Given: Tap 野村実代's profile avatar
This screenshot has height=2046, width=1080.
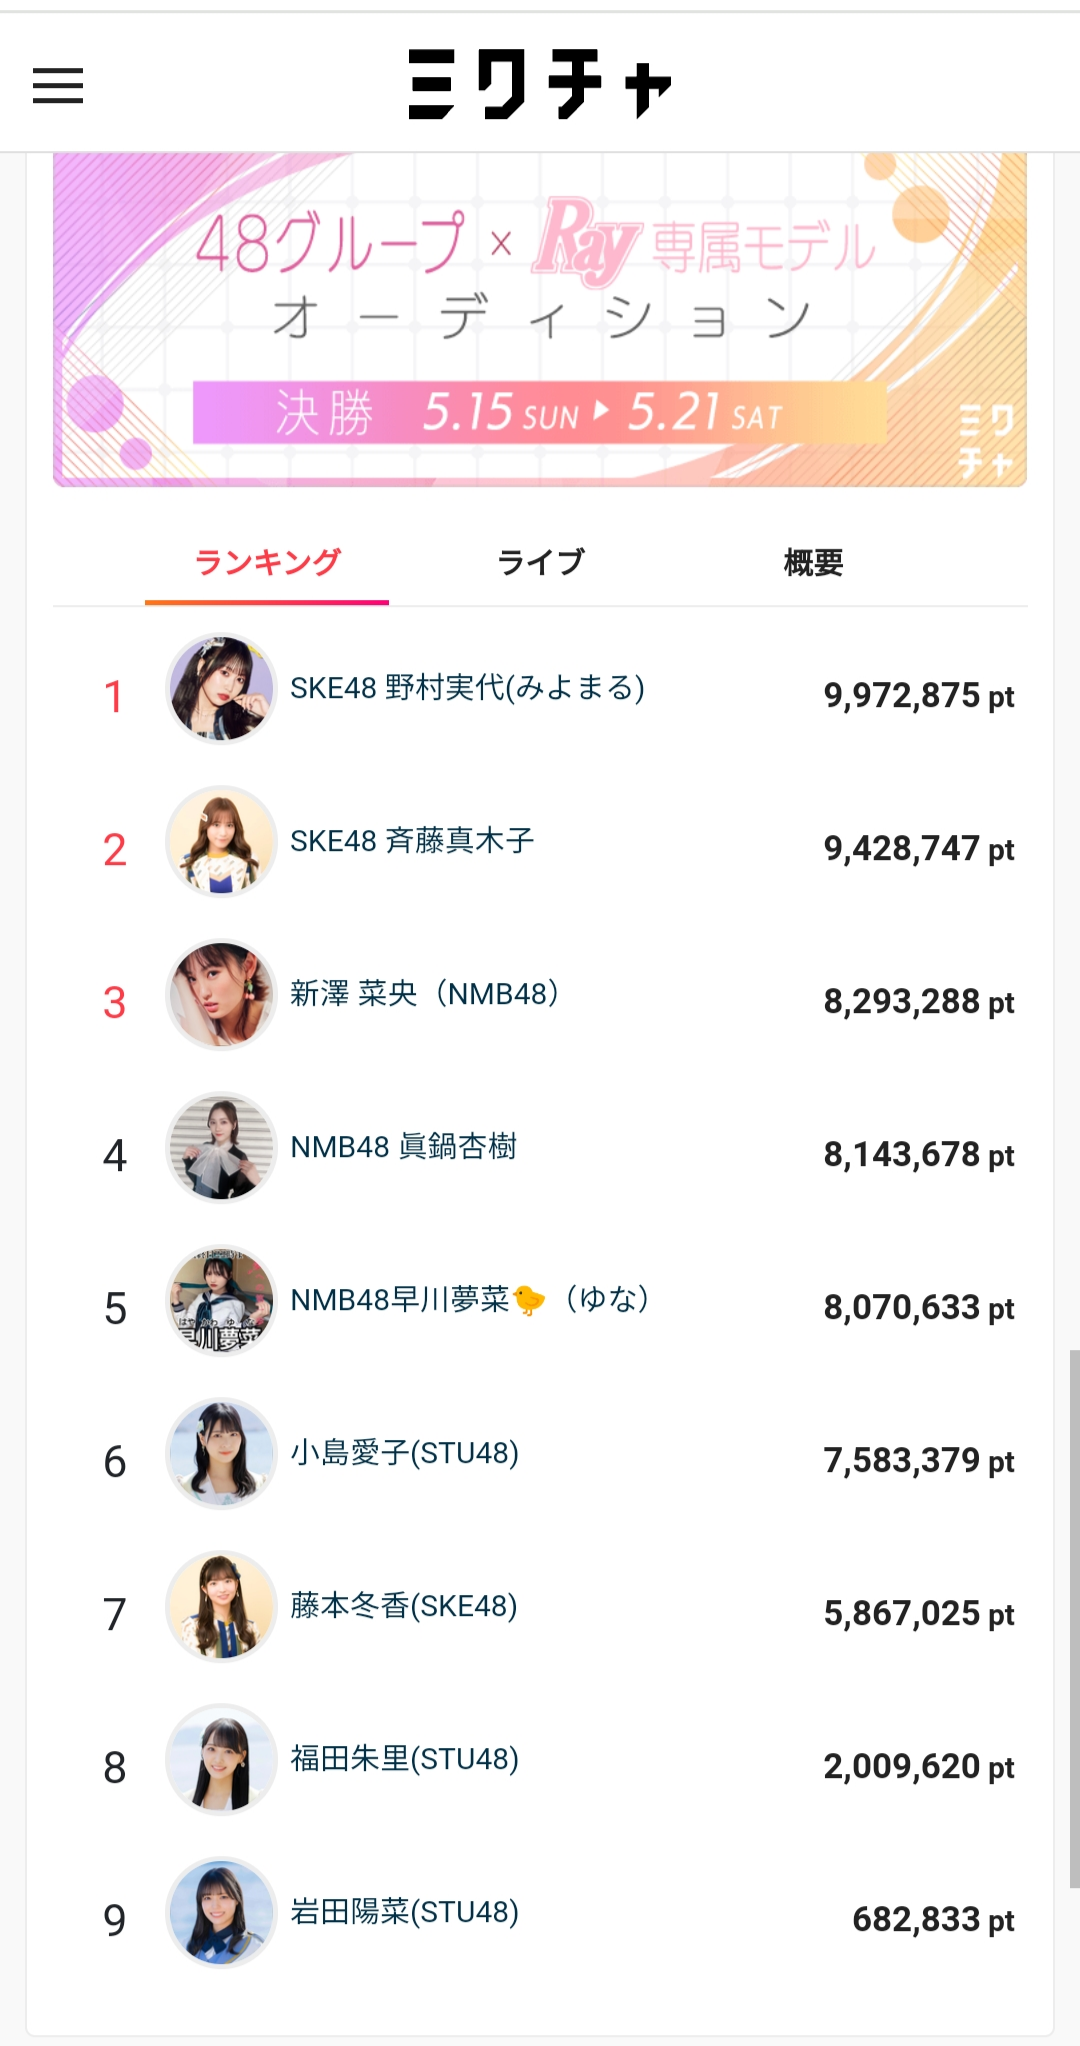Looking at the screenshot, I should pos(221,689).
